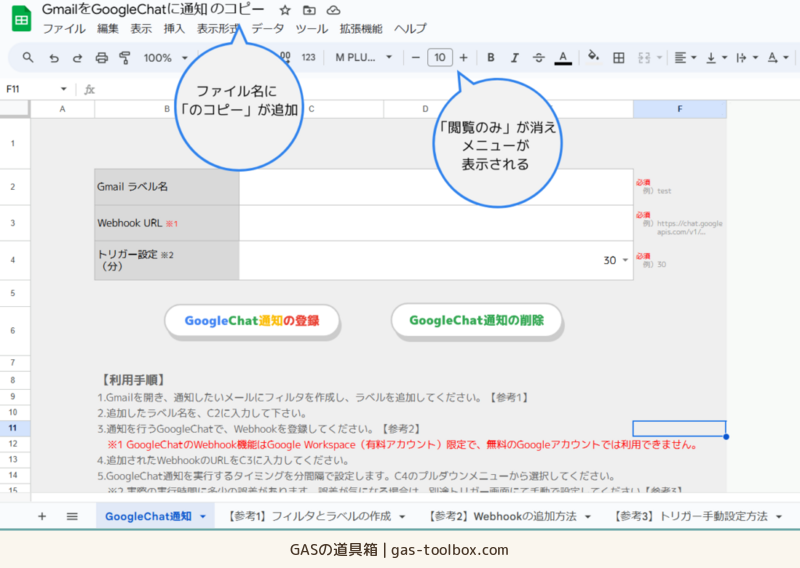Screen dimensions: 800x568
Task: Activate the paint format tool
Action: 125,58
